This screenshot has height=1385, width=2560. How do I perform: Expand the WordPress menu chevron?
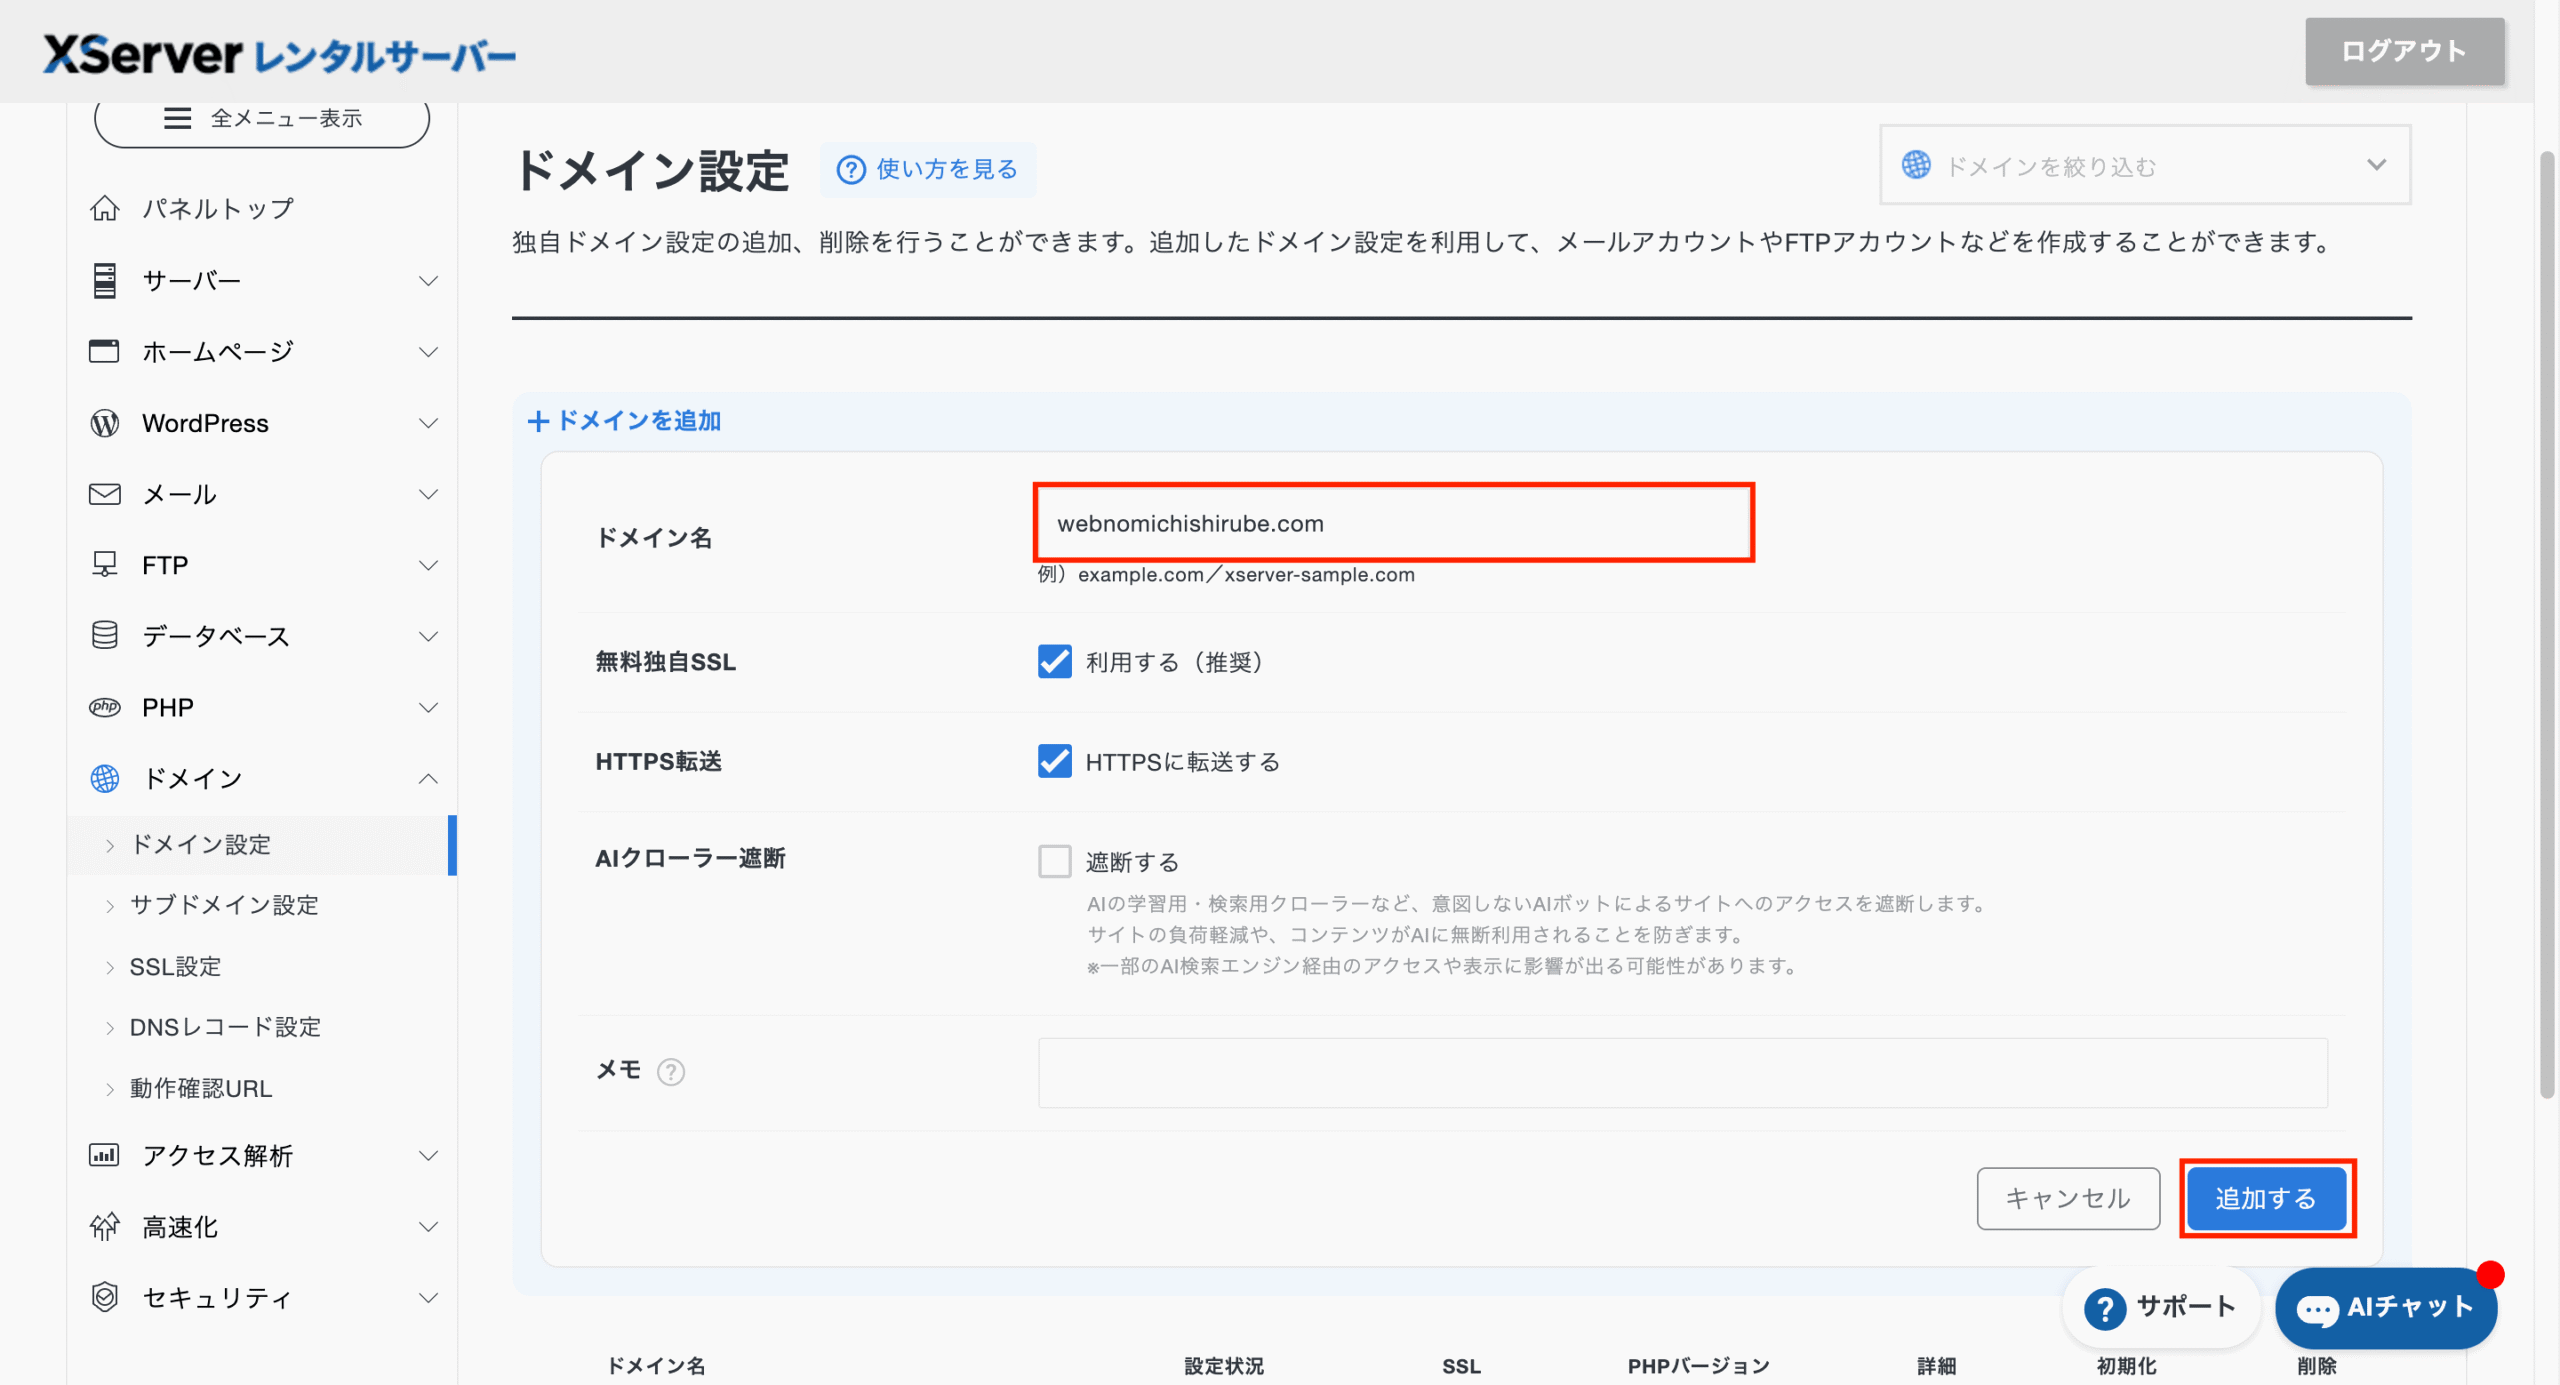(x=428, y=423)
